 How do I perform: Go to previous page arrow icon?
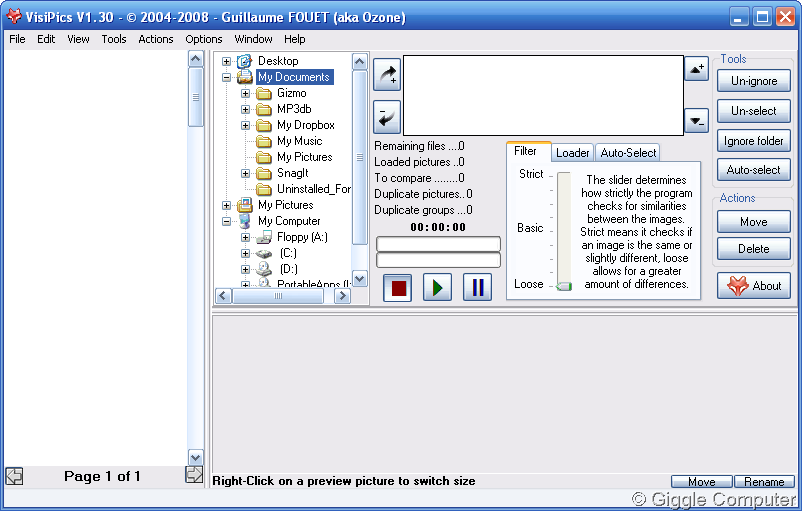14,476
